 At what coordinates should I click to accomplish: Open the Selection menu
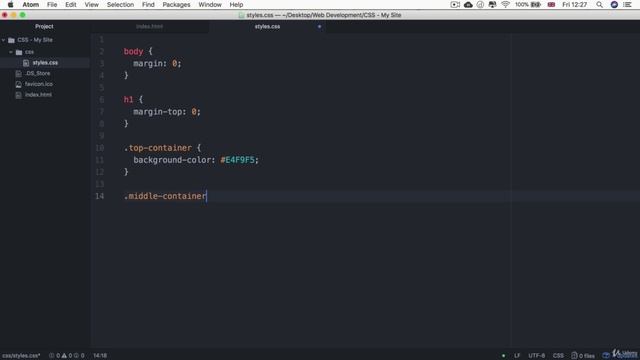coord(120,4)
